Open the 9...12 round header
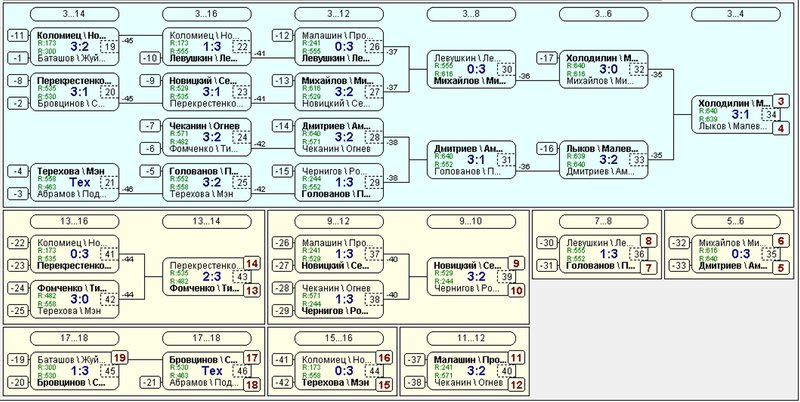 [339, 221]
